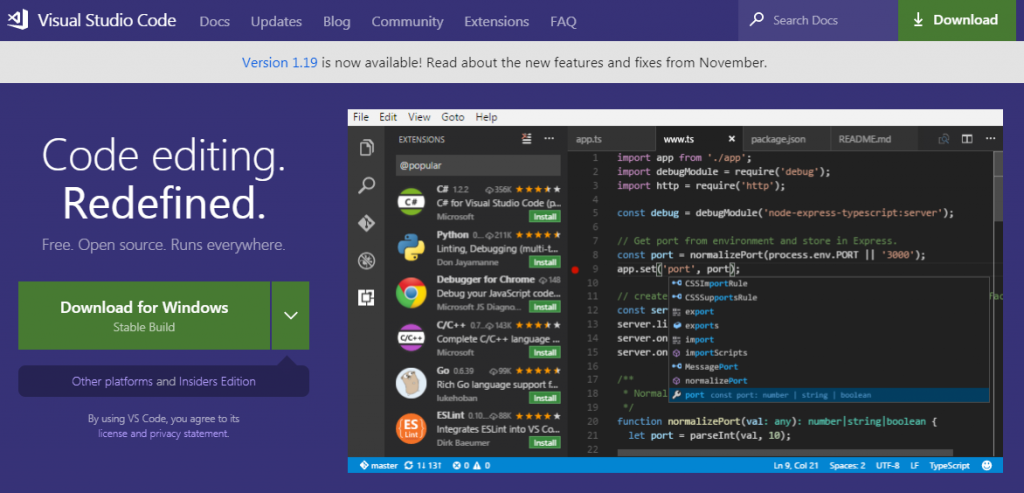
Task: Open the Updates nav link
Action: pos(276,22)
